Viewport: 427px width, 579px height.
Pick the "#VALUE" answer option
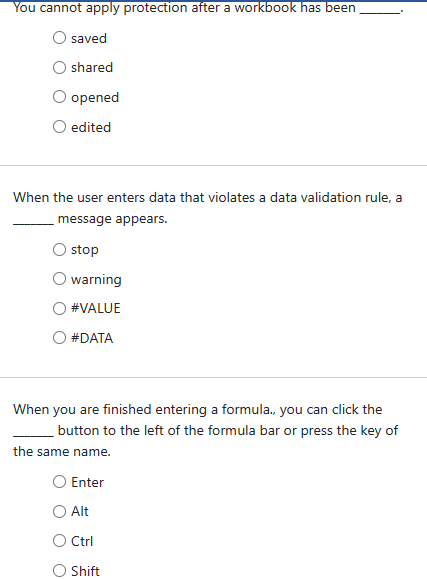coord(59,308)
